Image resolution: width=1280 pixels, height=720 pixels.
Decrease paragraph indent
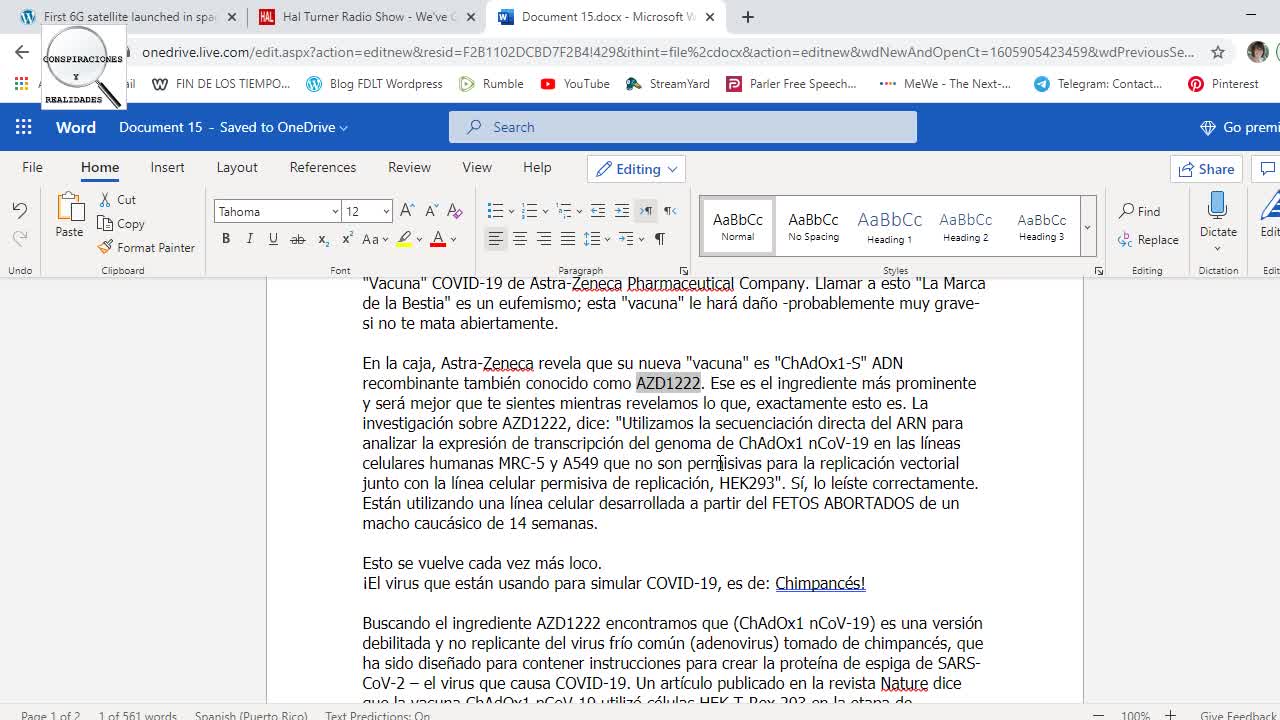point(598,211)
